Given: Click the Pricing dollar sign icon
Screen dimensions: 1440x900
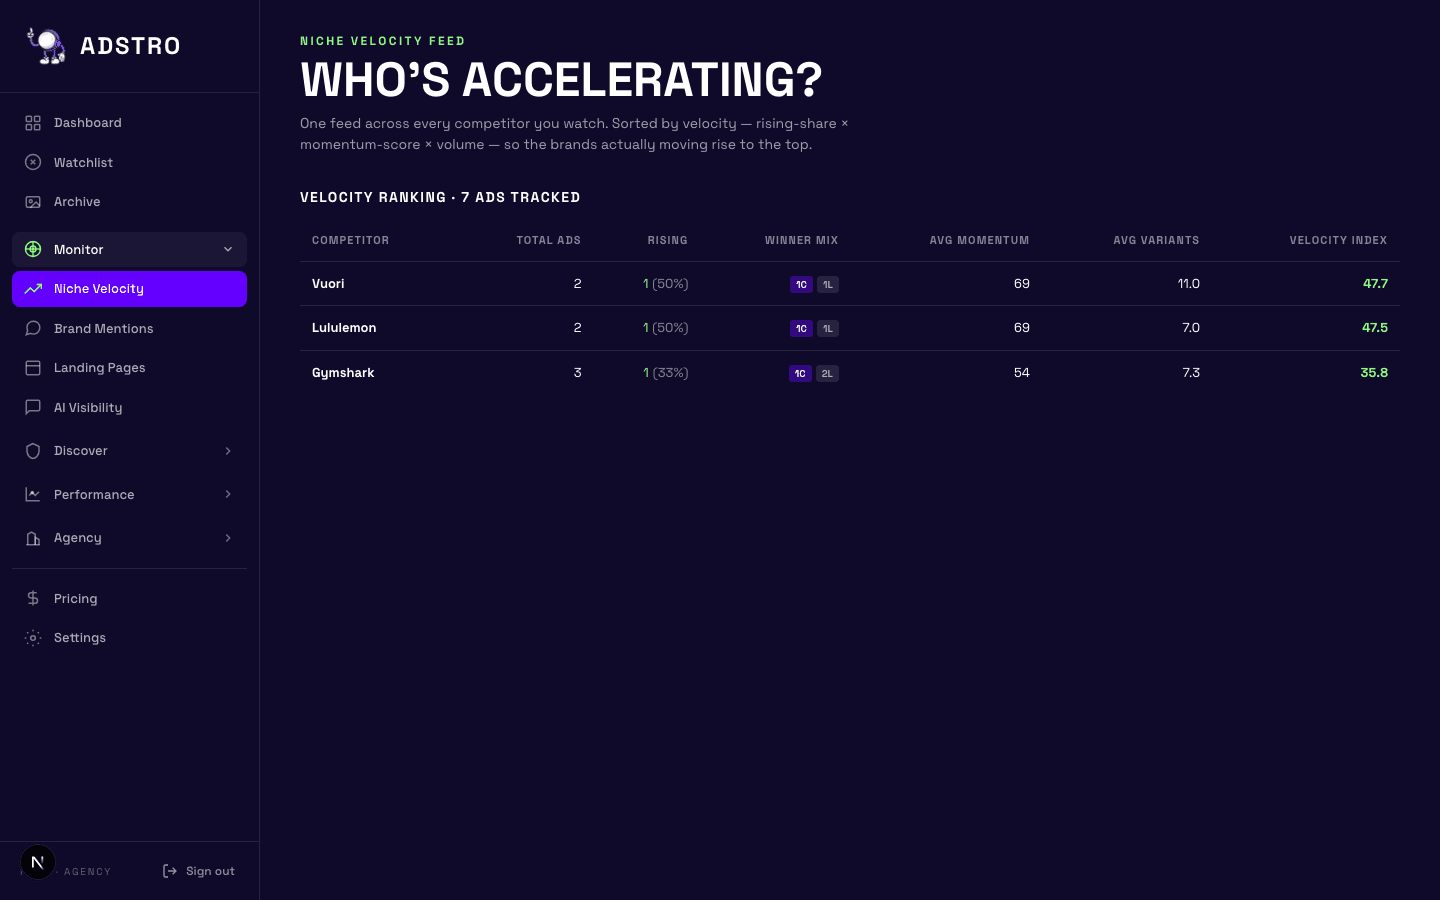Looking at the screenshot, I should click(33, 599).
